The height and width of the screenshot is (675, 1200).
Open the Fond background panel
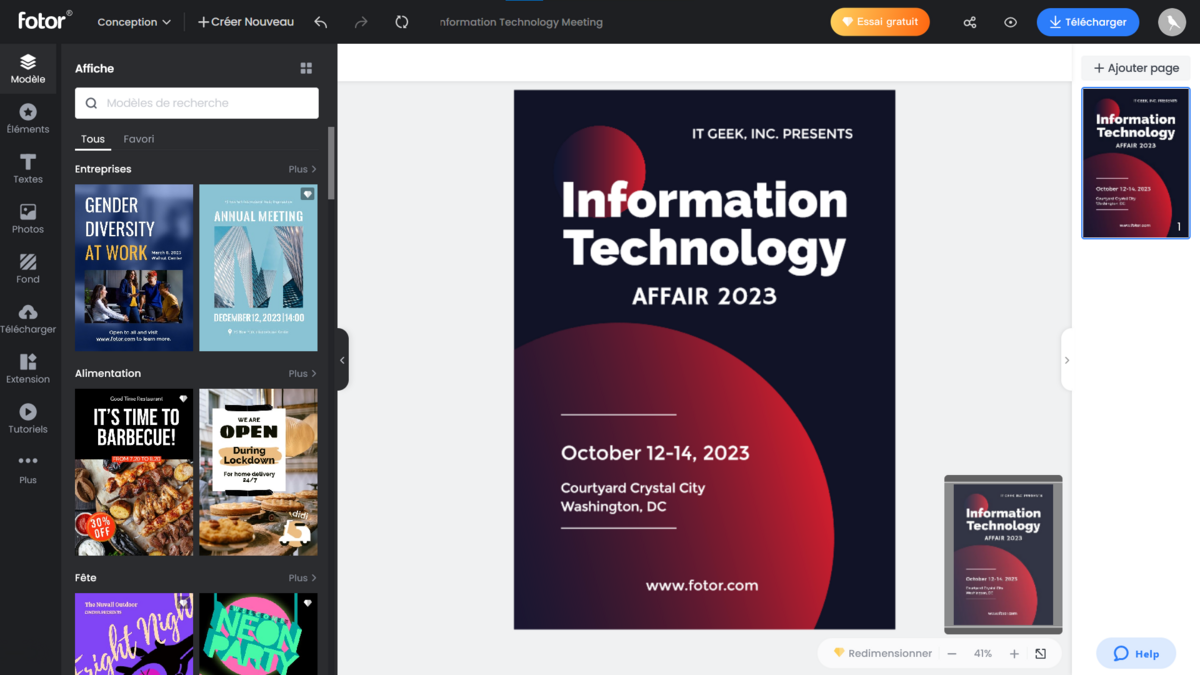28,269
